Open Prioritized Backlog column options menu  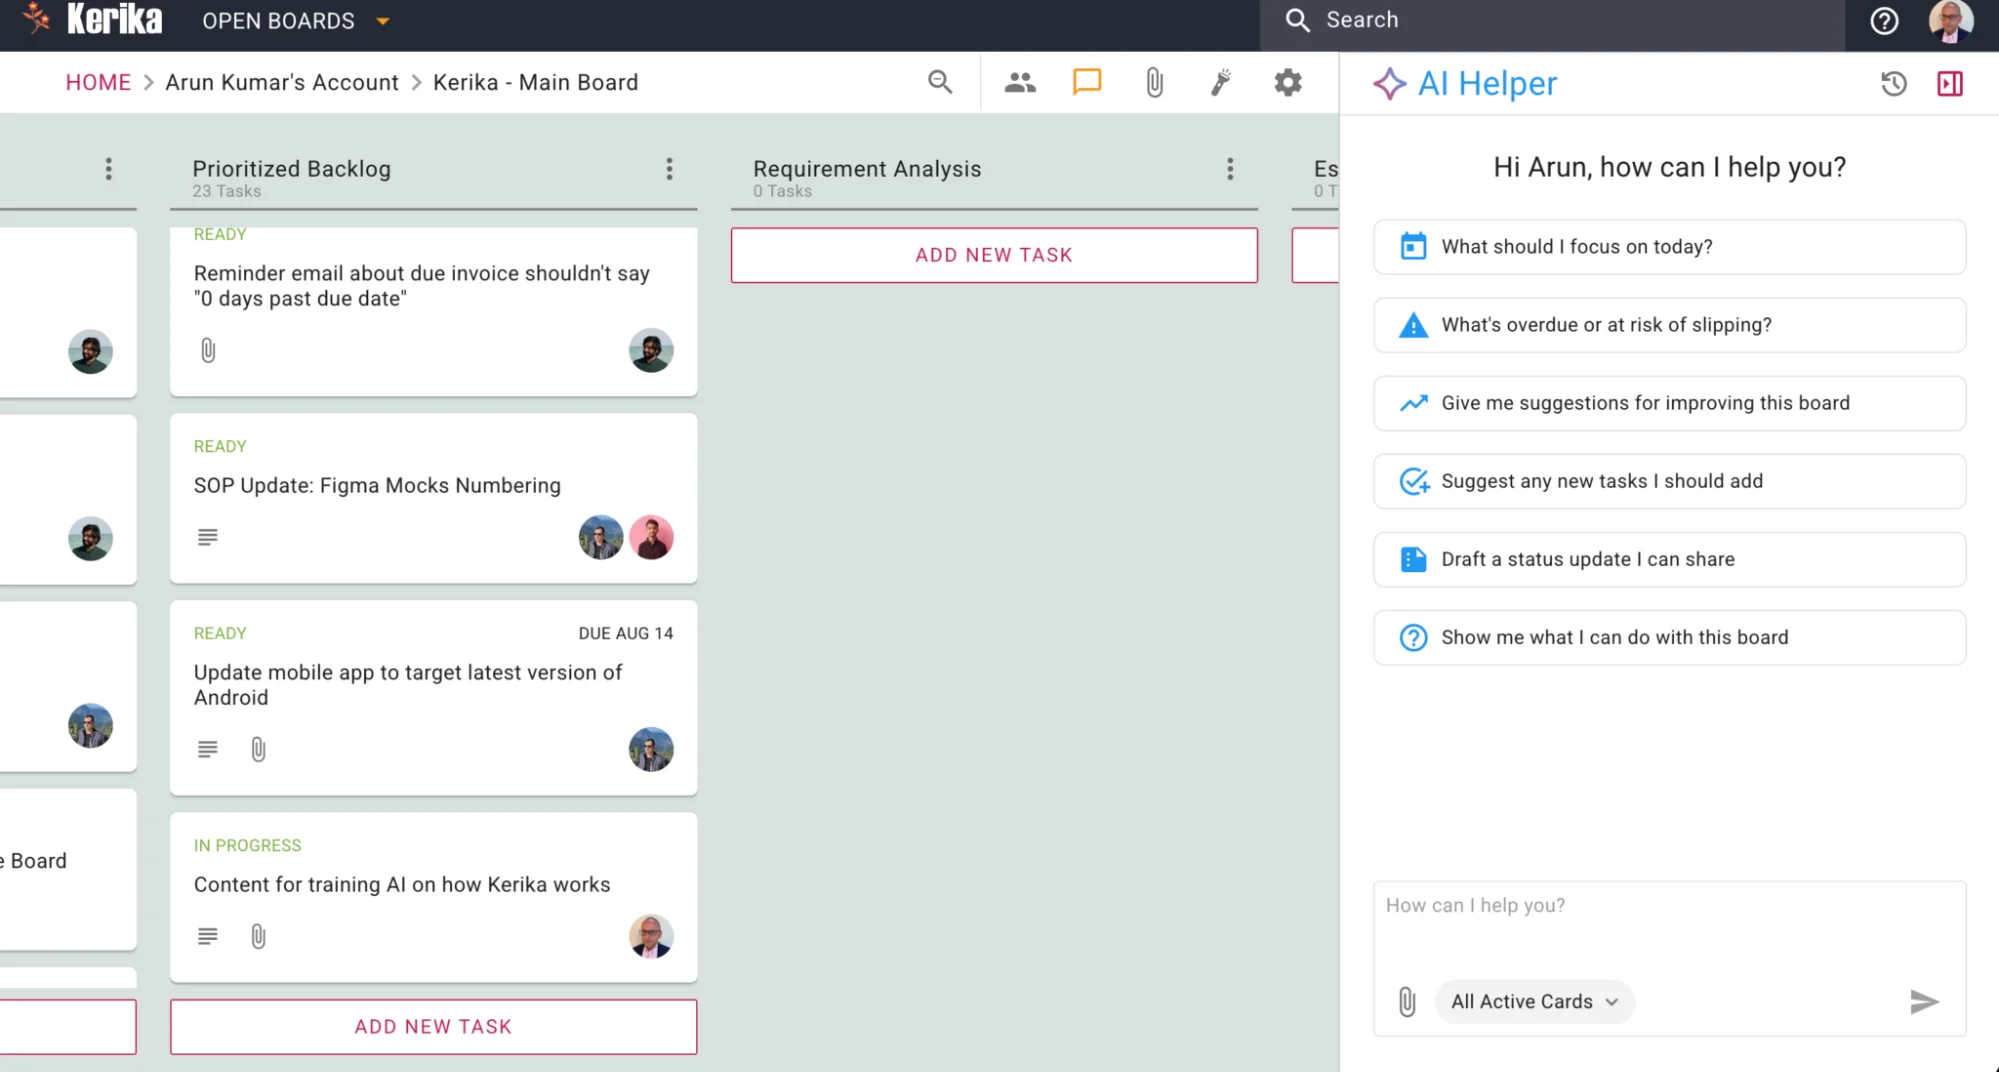(669, 169)
